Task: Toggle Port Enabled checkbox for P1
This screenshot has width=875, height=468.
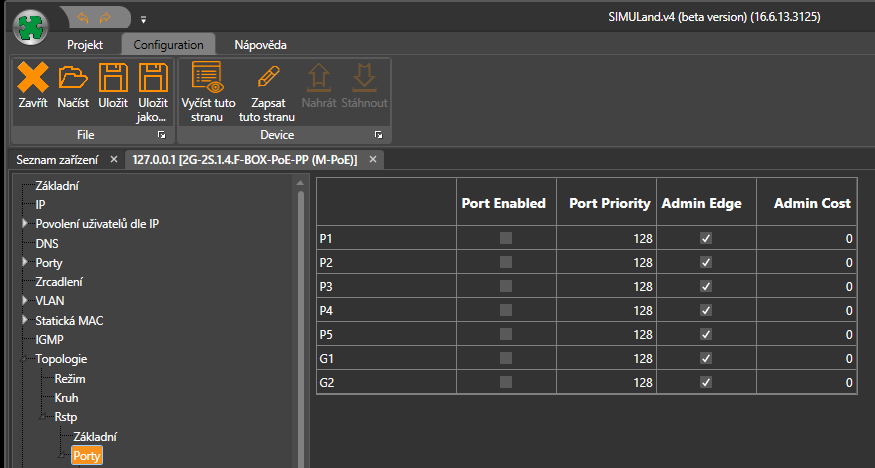Action: (506, 238)
